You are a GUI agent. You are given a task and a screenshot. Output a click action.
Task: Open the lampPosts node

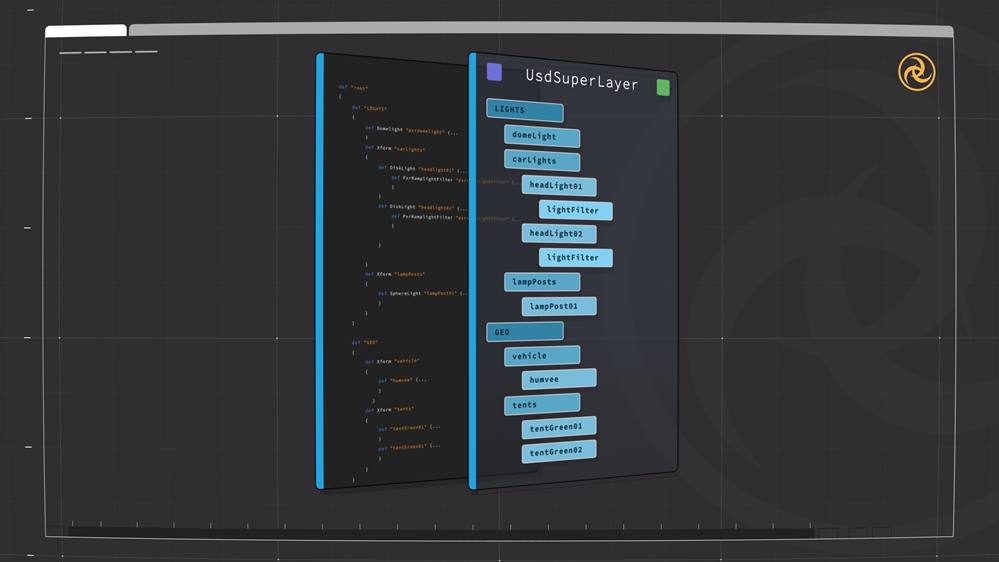(542, 282)
